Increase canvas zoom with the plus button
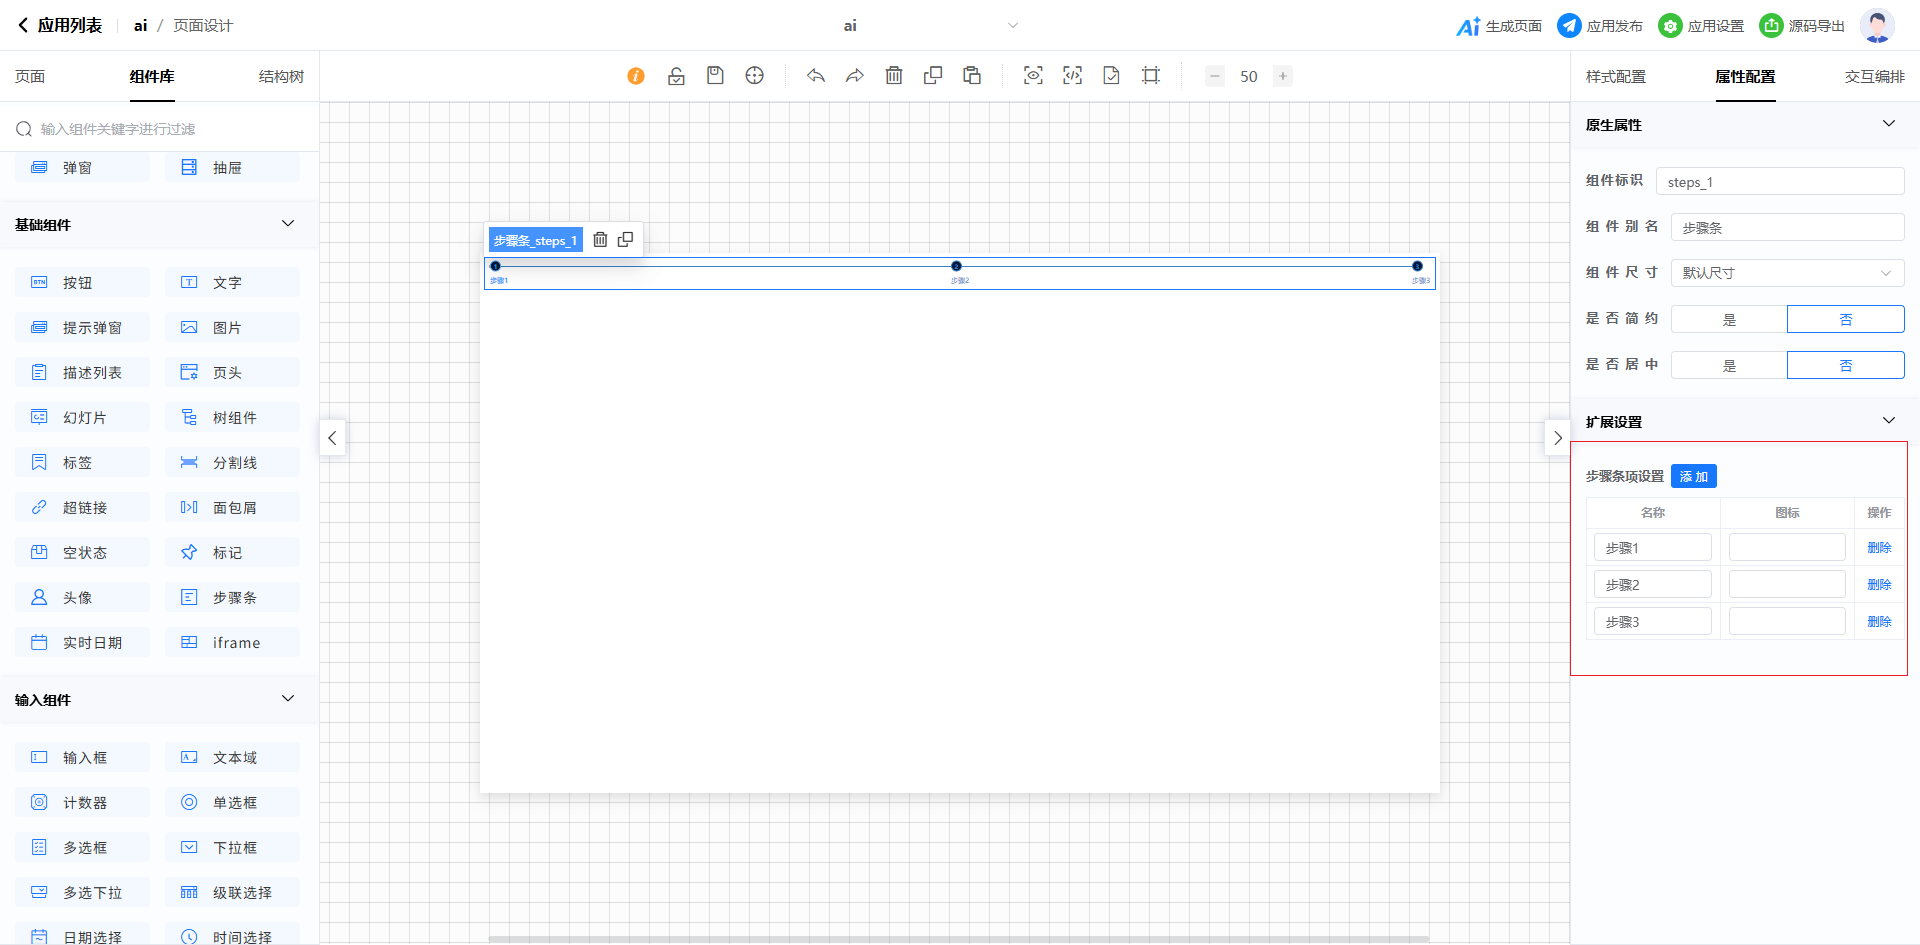The image size is (1920, 945). coord(1282,76)
